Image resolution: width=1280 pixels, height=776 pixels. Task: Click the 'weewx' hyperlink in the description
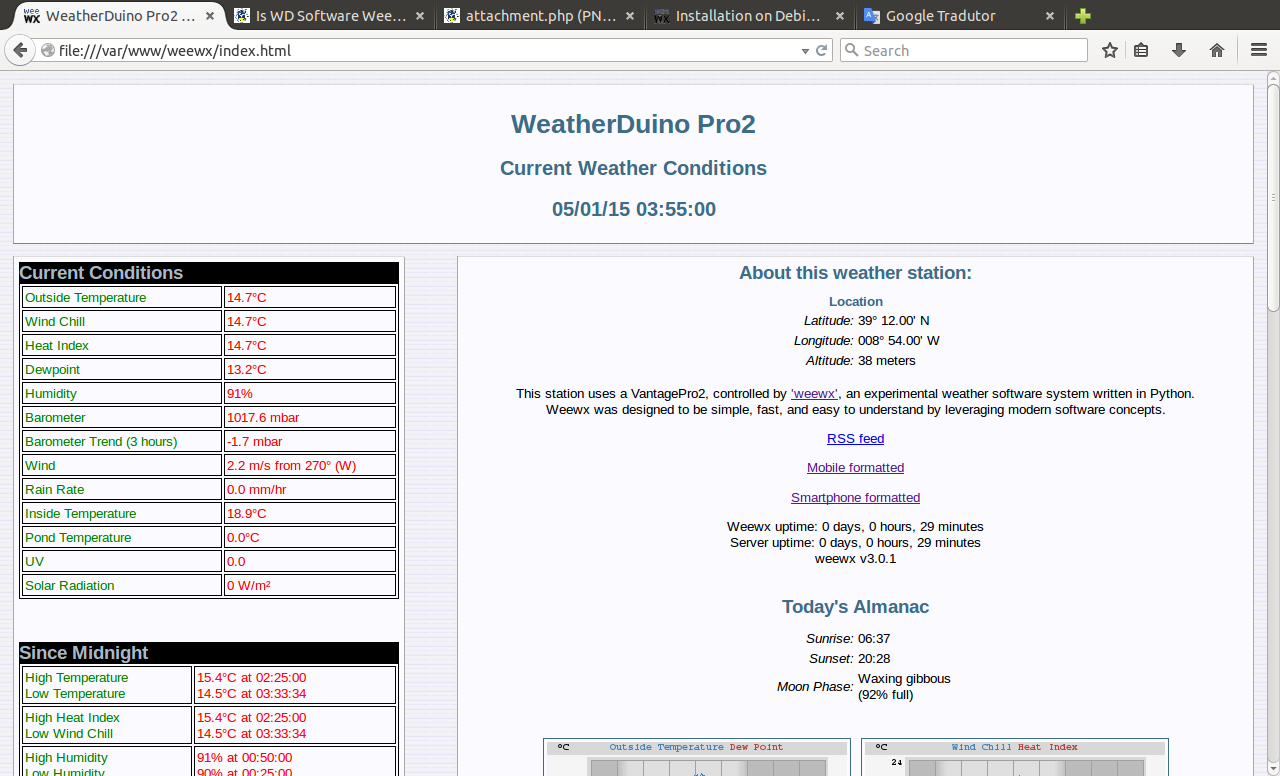(814, 394)
